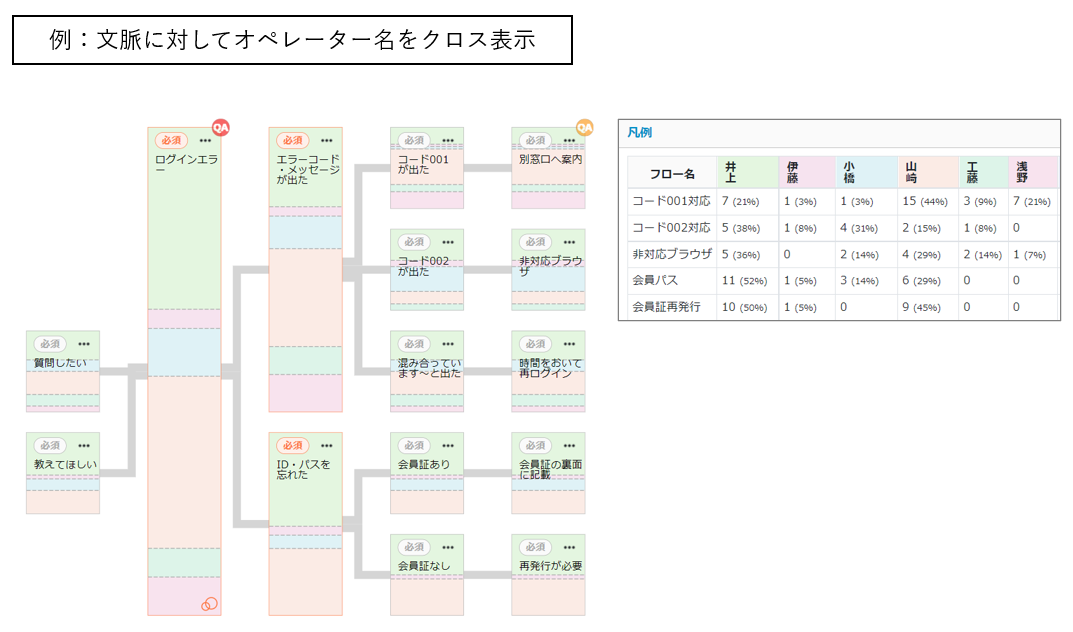Image resolution: width=1073 pixels, height=632 pixels.
Task: Select the 時間をおいて再ログイン node title
Action: (550, 368)
